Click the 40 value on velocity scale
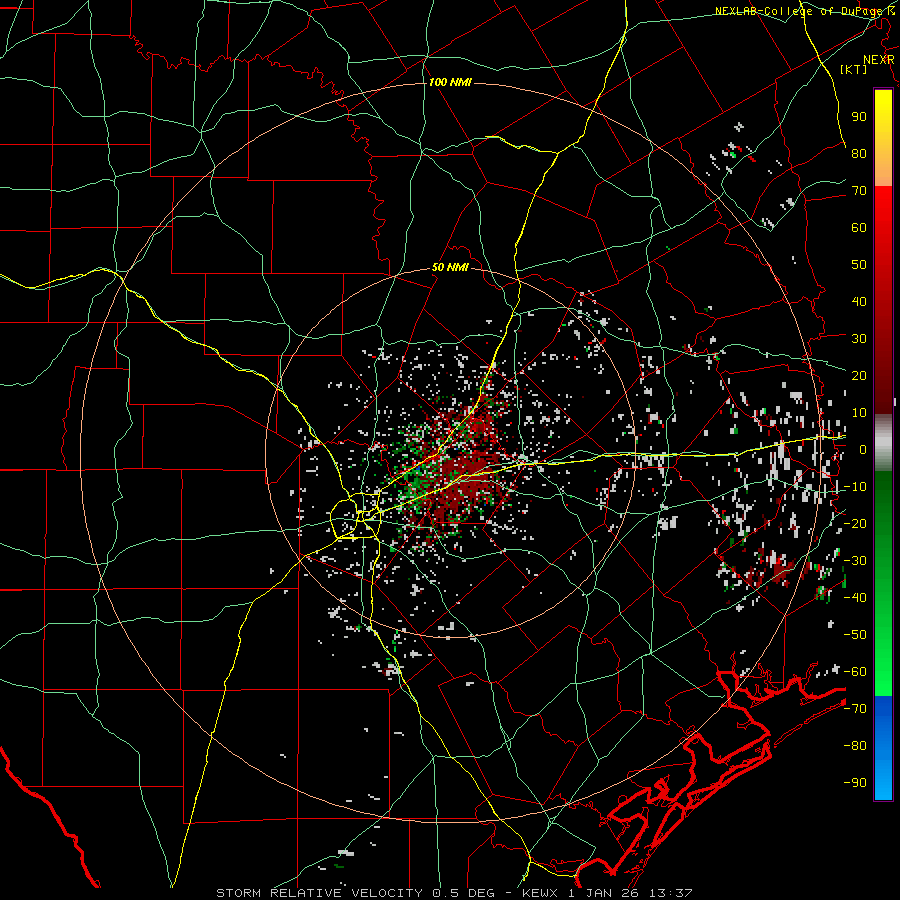900x900 pixels. pos(859,302)
